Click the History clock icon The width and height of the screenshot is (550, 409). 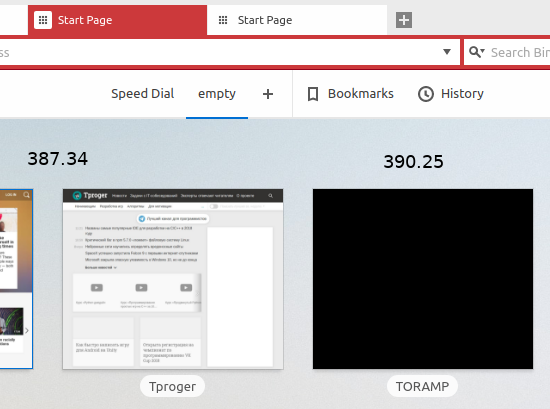click(425, 94)
